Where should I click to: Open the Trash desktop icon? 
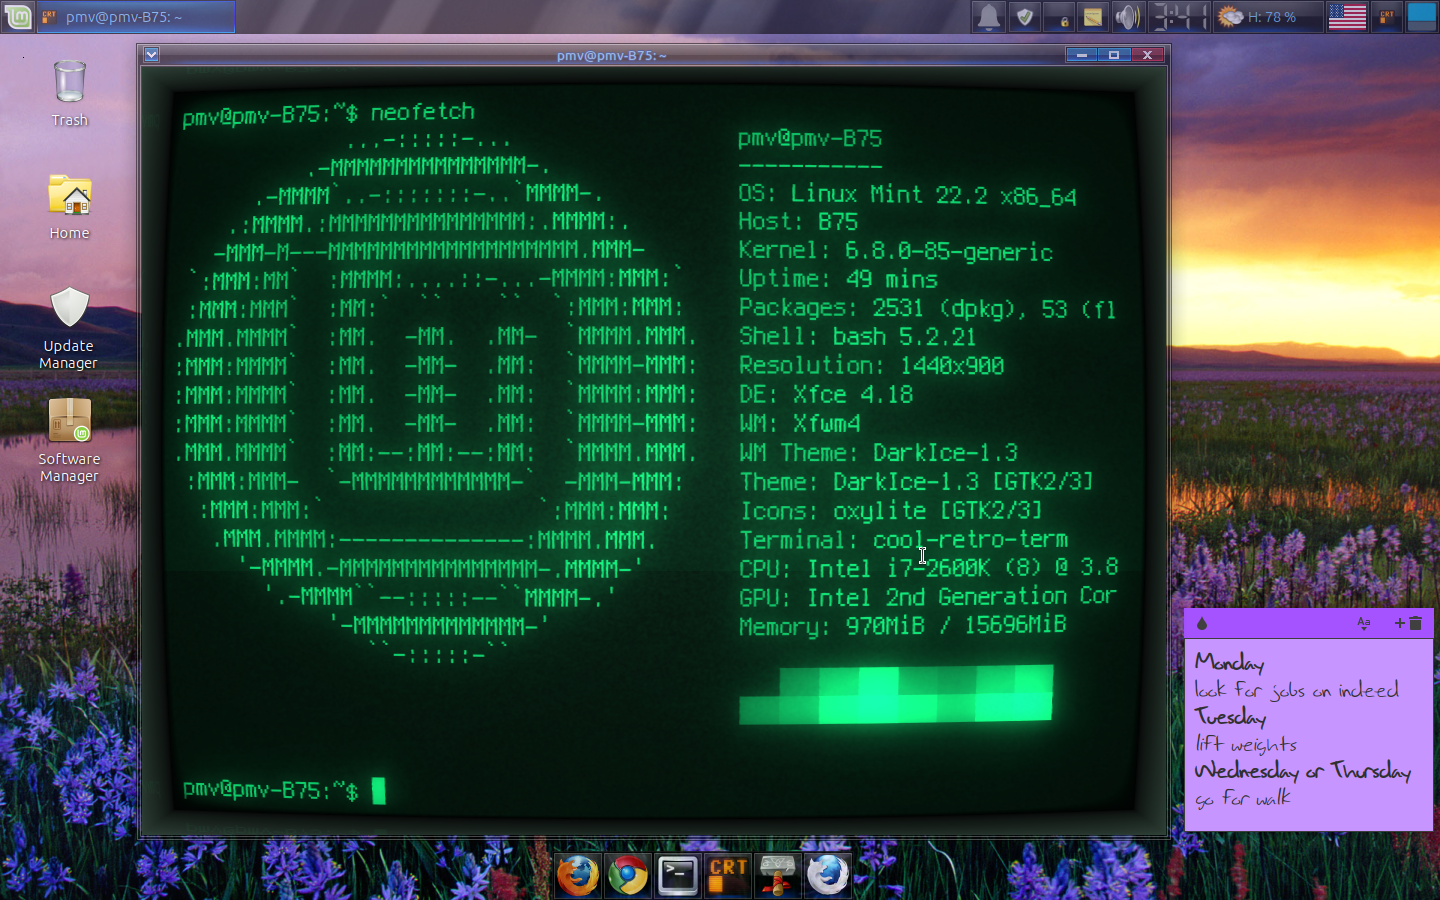70,92
